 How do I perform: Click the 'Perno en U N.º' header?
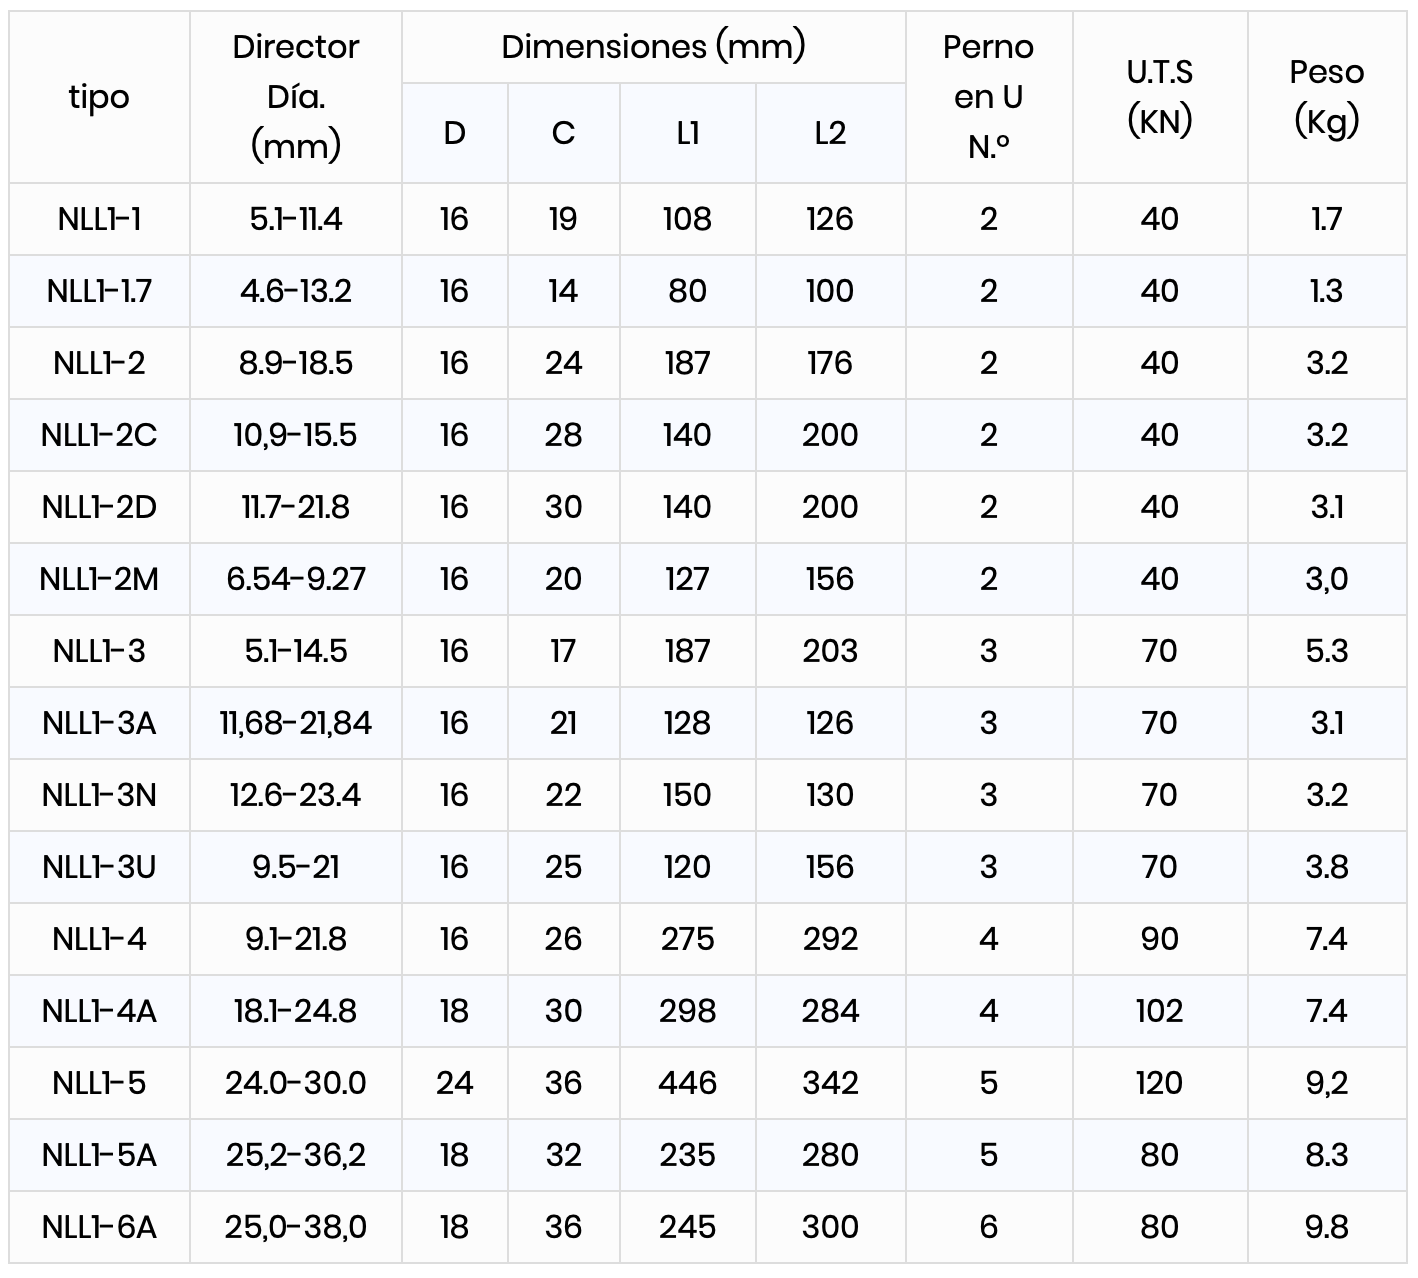(x=989, y=97)
